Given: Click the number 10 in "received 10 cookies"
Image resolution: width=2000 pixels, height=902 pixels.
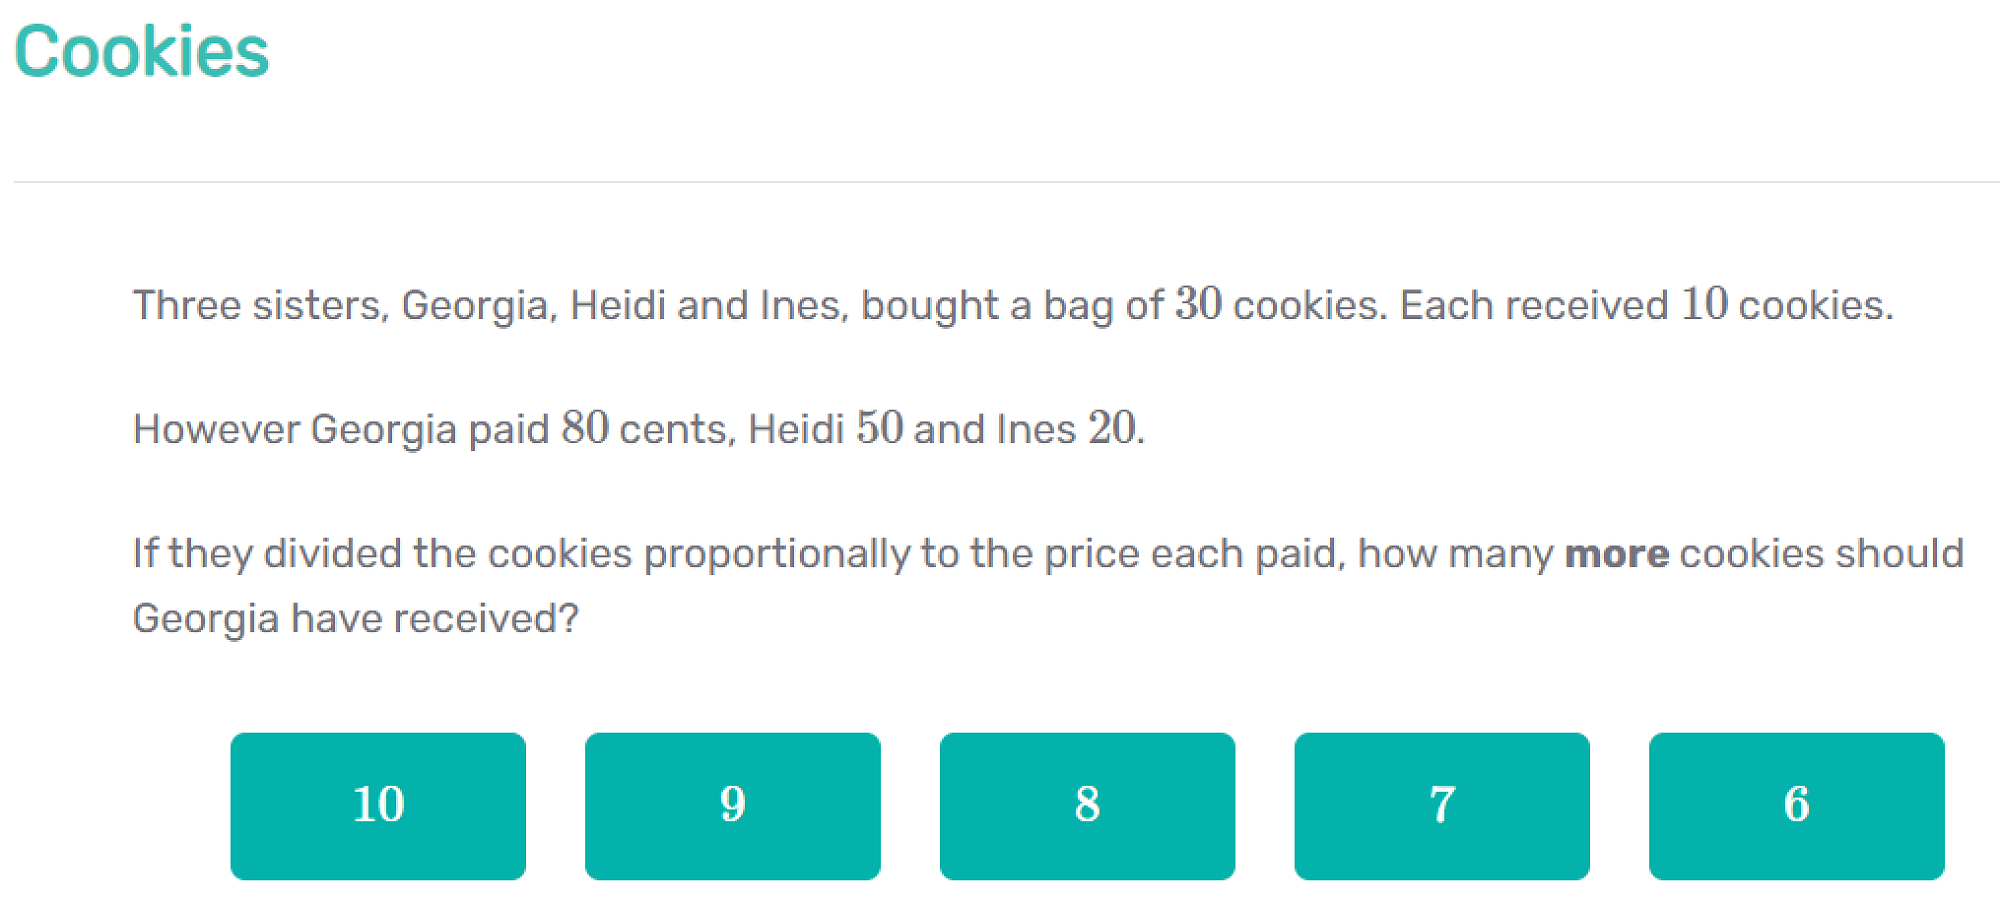Looking at the screenshot, I should (x=1704, y=304).
